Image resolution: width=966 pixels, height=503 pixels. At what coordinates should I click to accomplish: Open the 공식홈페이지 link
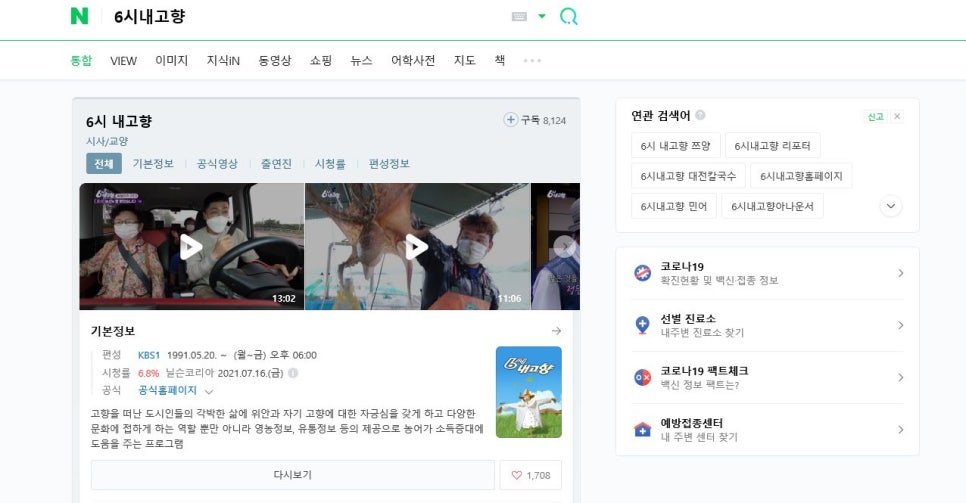[x=168, y=390]
